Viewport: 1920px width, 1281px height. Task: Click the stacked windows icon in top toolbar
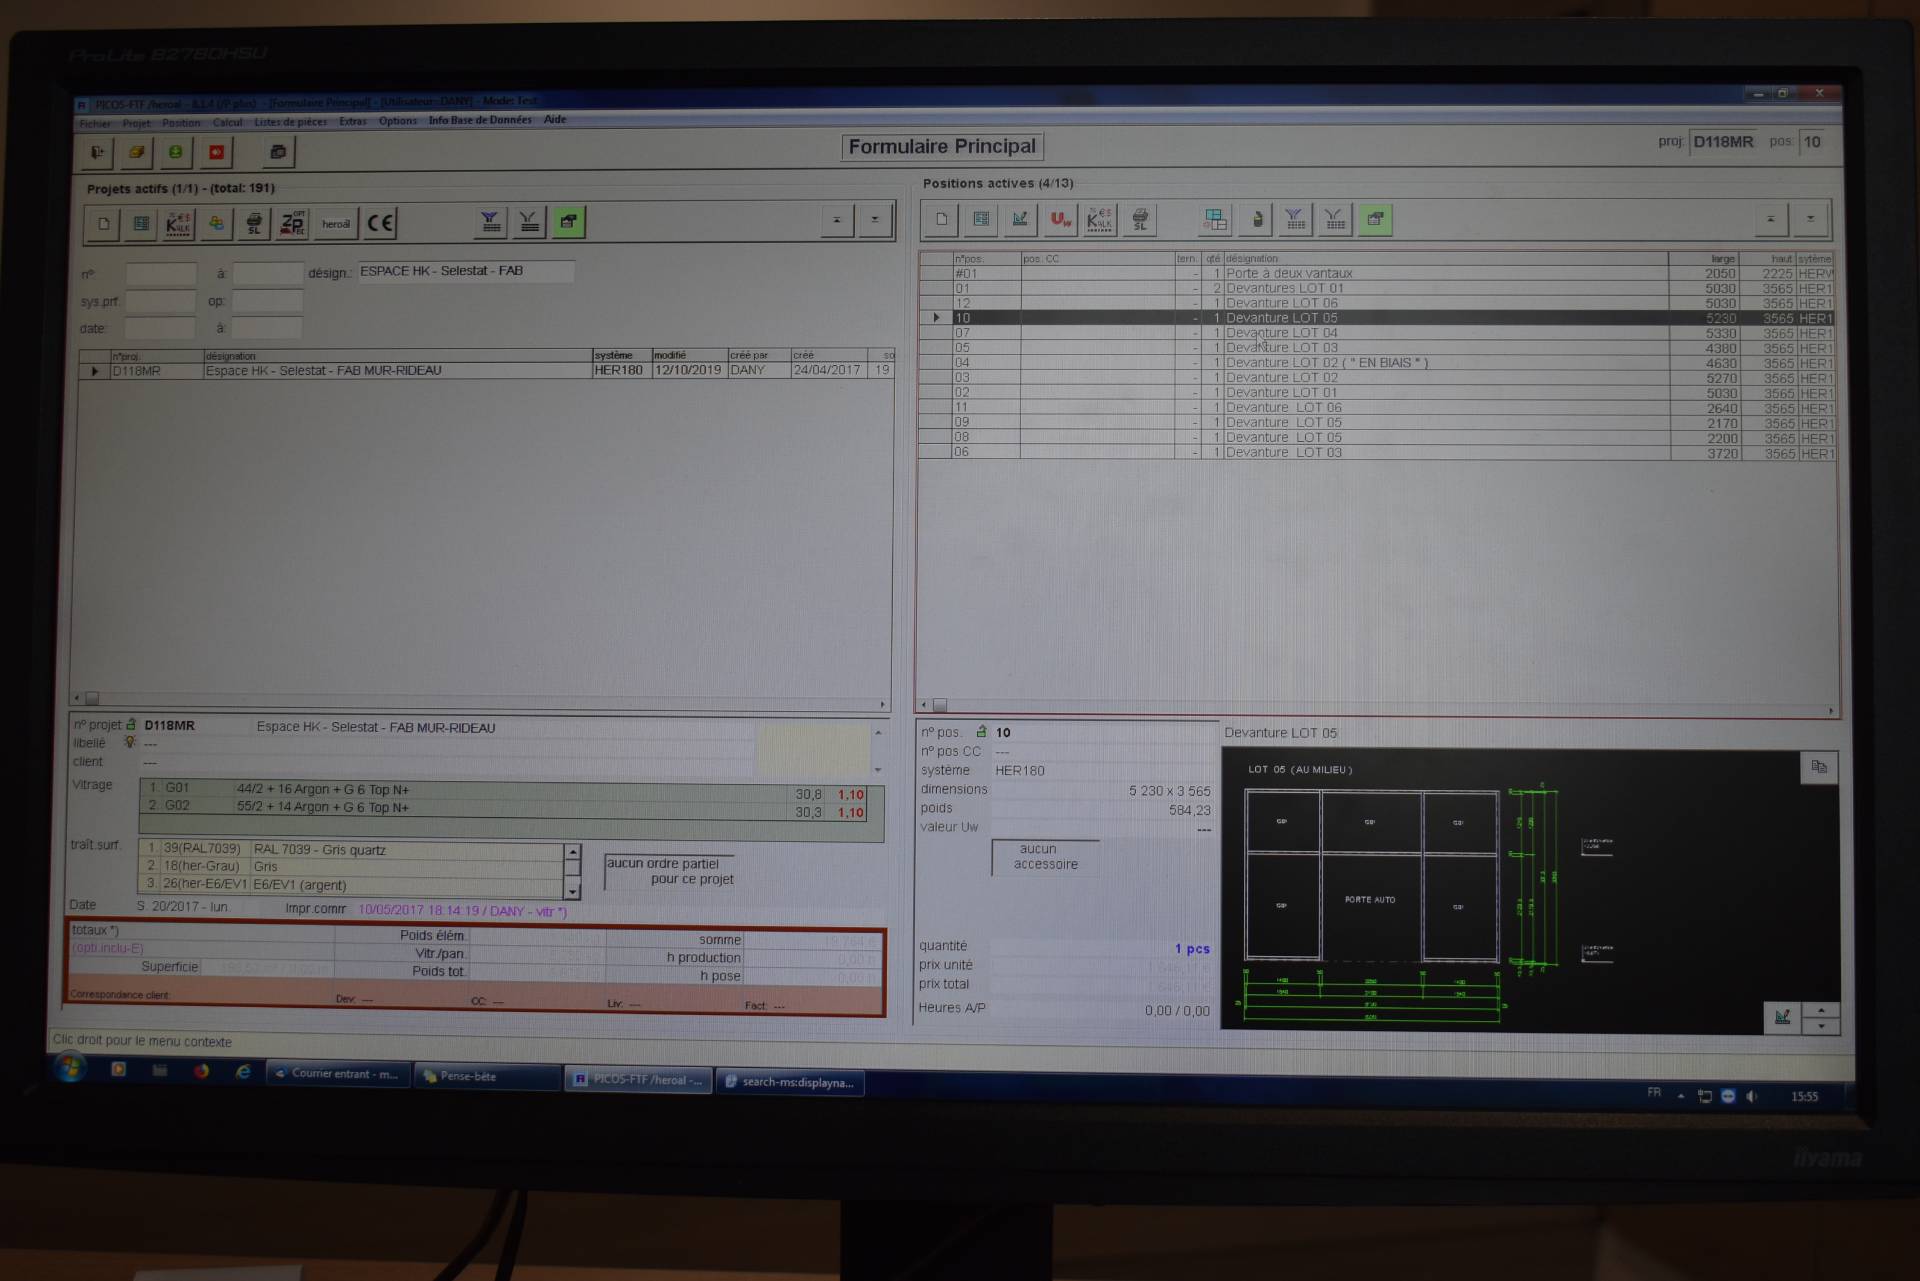(278, 152)
